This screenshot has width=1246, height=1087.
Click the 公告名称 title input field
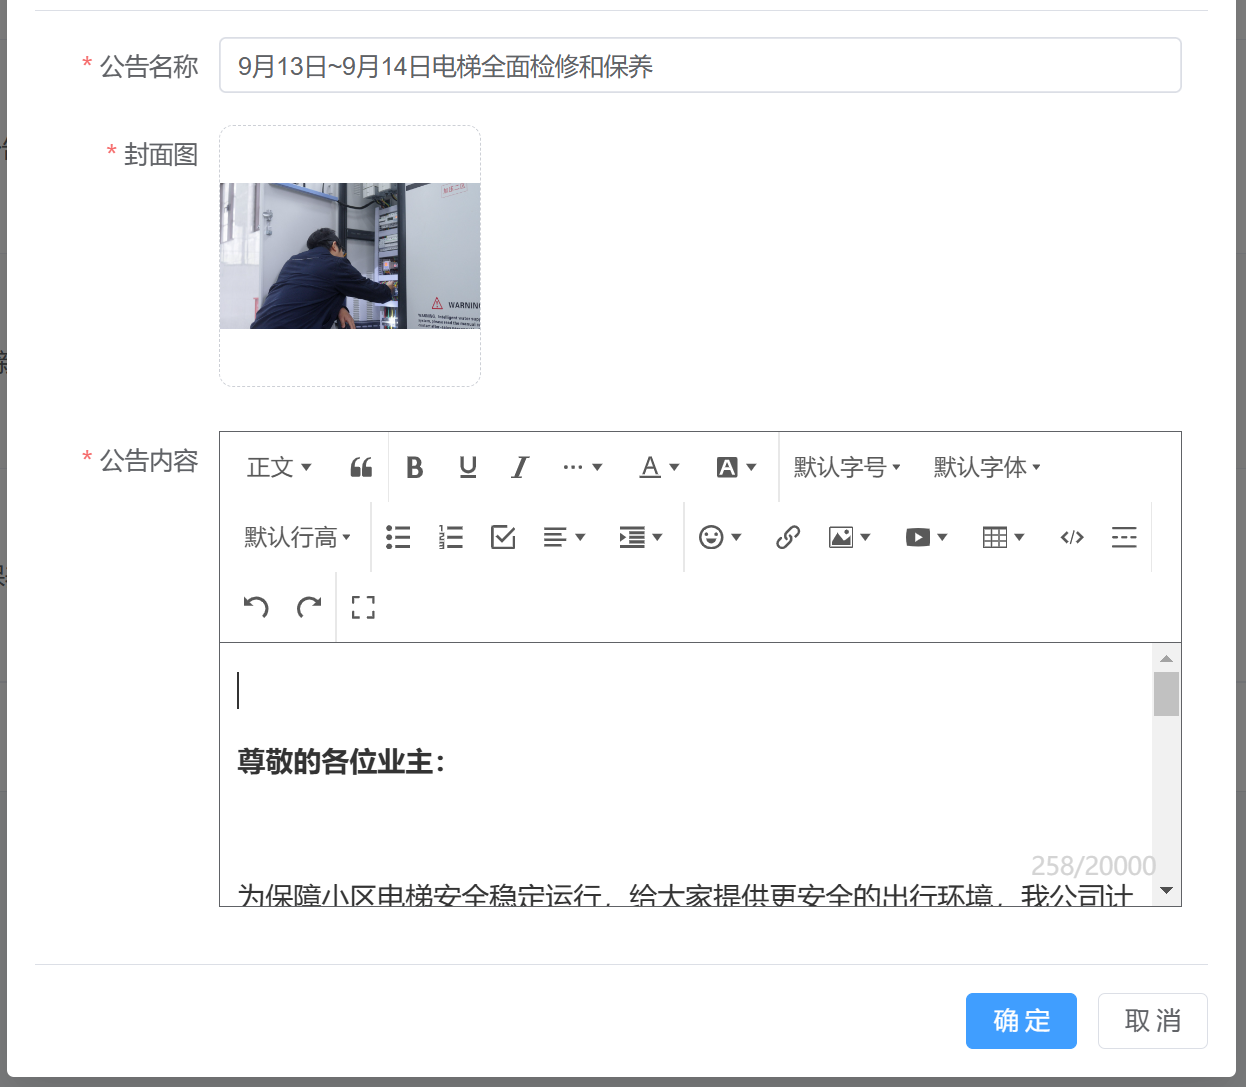tap(700, 66)
